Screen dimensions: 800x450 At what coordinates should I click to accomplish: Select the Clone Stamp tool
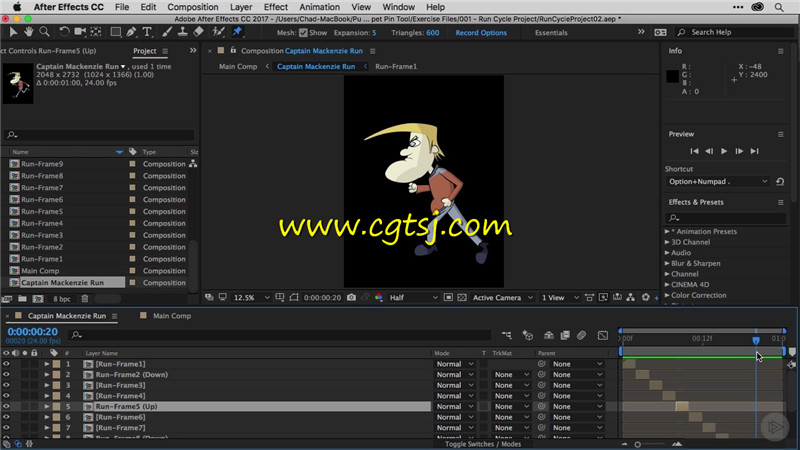(x=182, y=32)
